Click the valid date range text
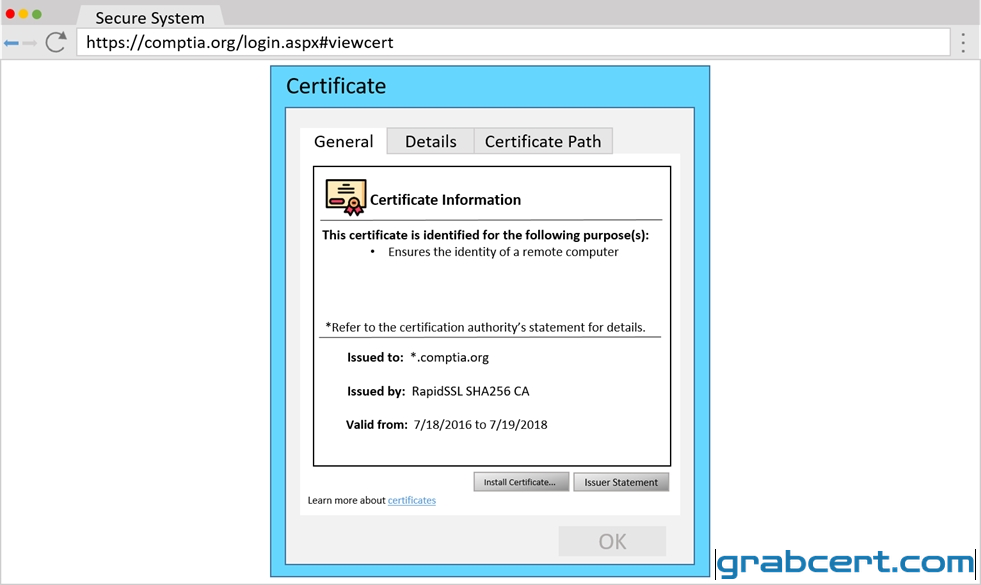 pos(480,424)
